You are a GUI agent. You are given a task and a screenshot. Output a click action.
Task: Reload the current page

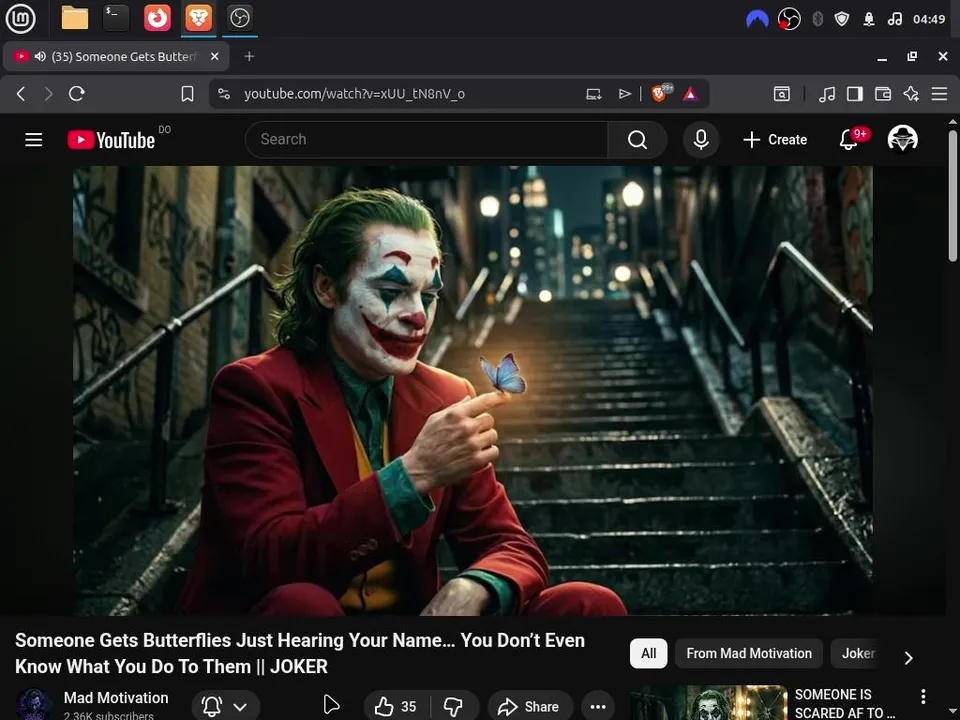77,94
